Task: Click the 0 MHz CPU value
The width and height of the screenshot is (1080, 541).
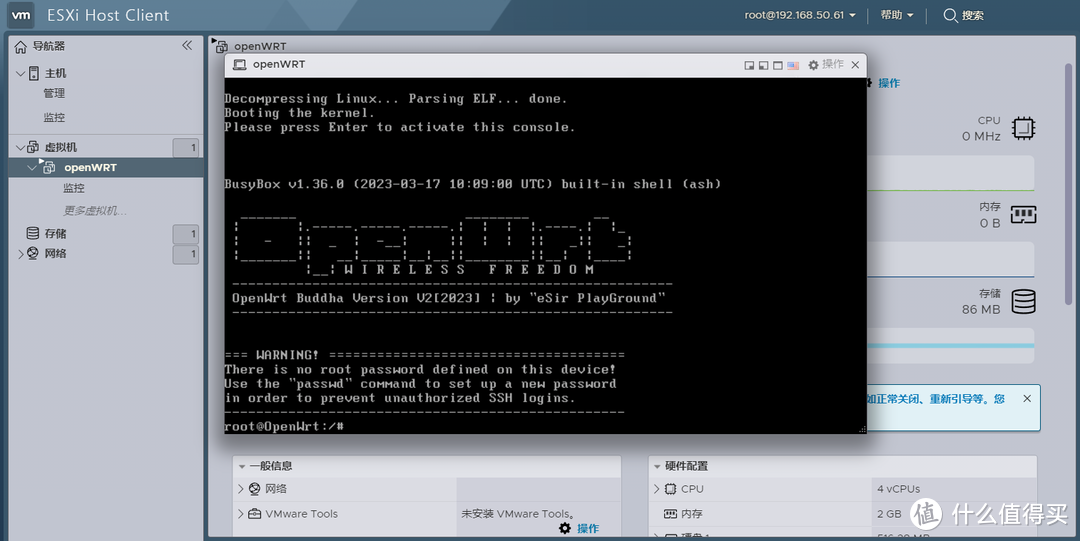Action: pos(981,136)
